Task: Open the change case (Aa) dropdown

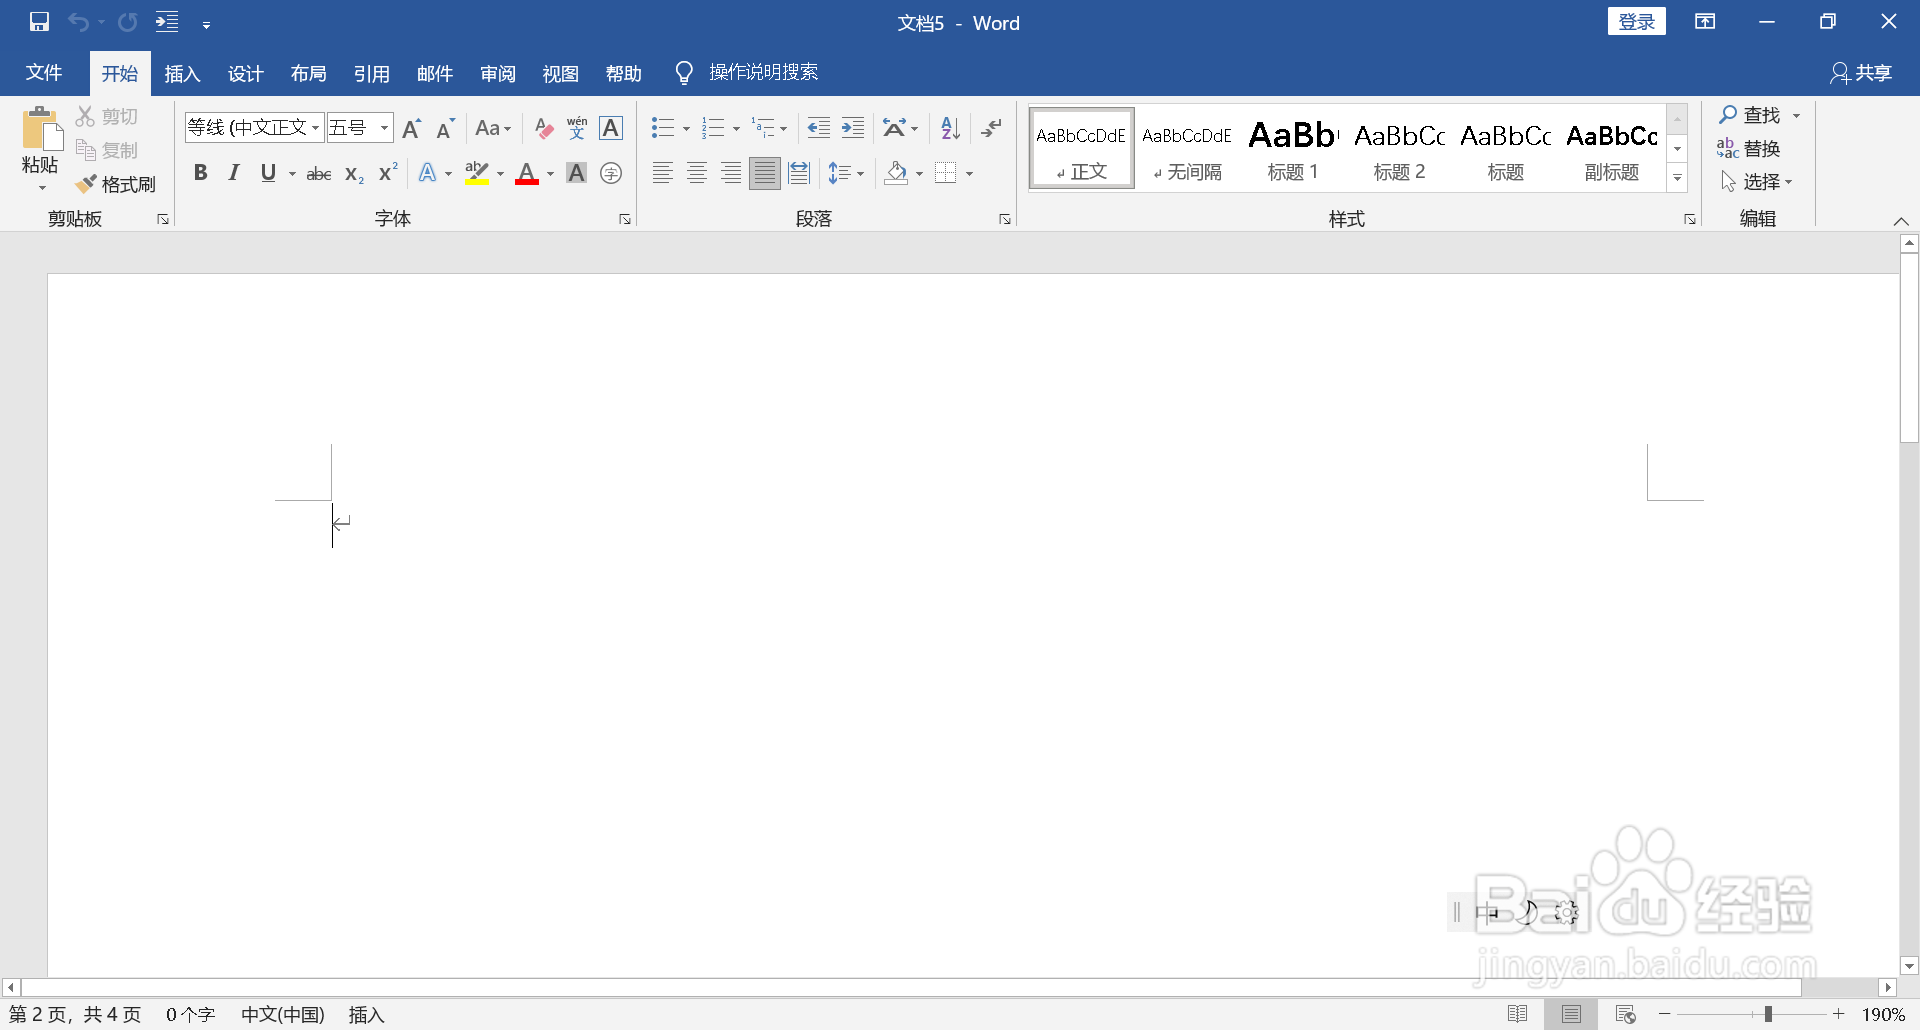Action: pos(493,128)
